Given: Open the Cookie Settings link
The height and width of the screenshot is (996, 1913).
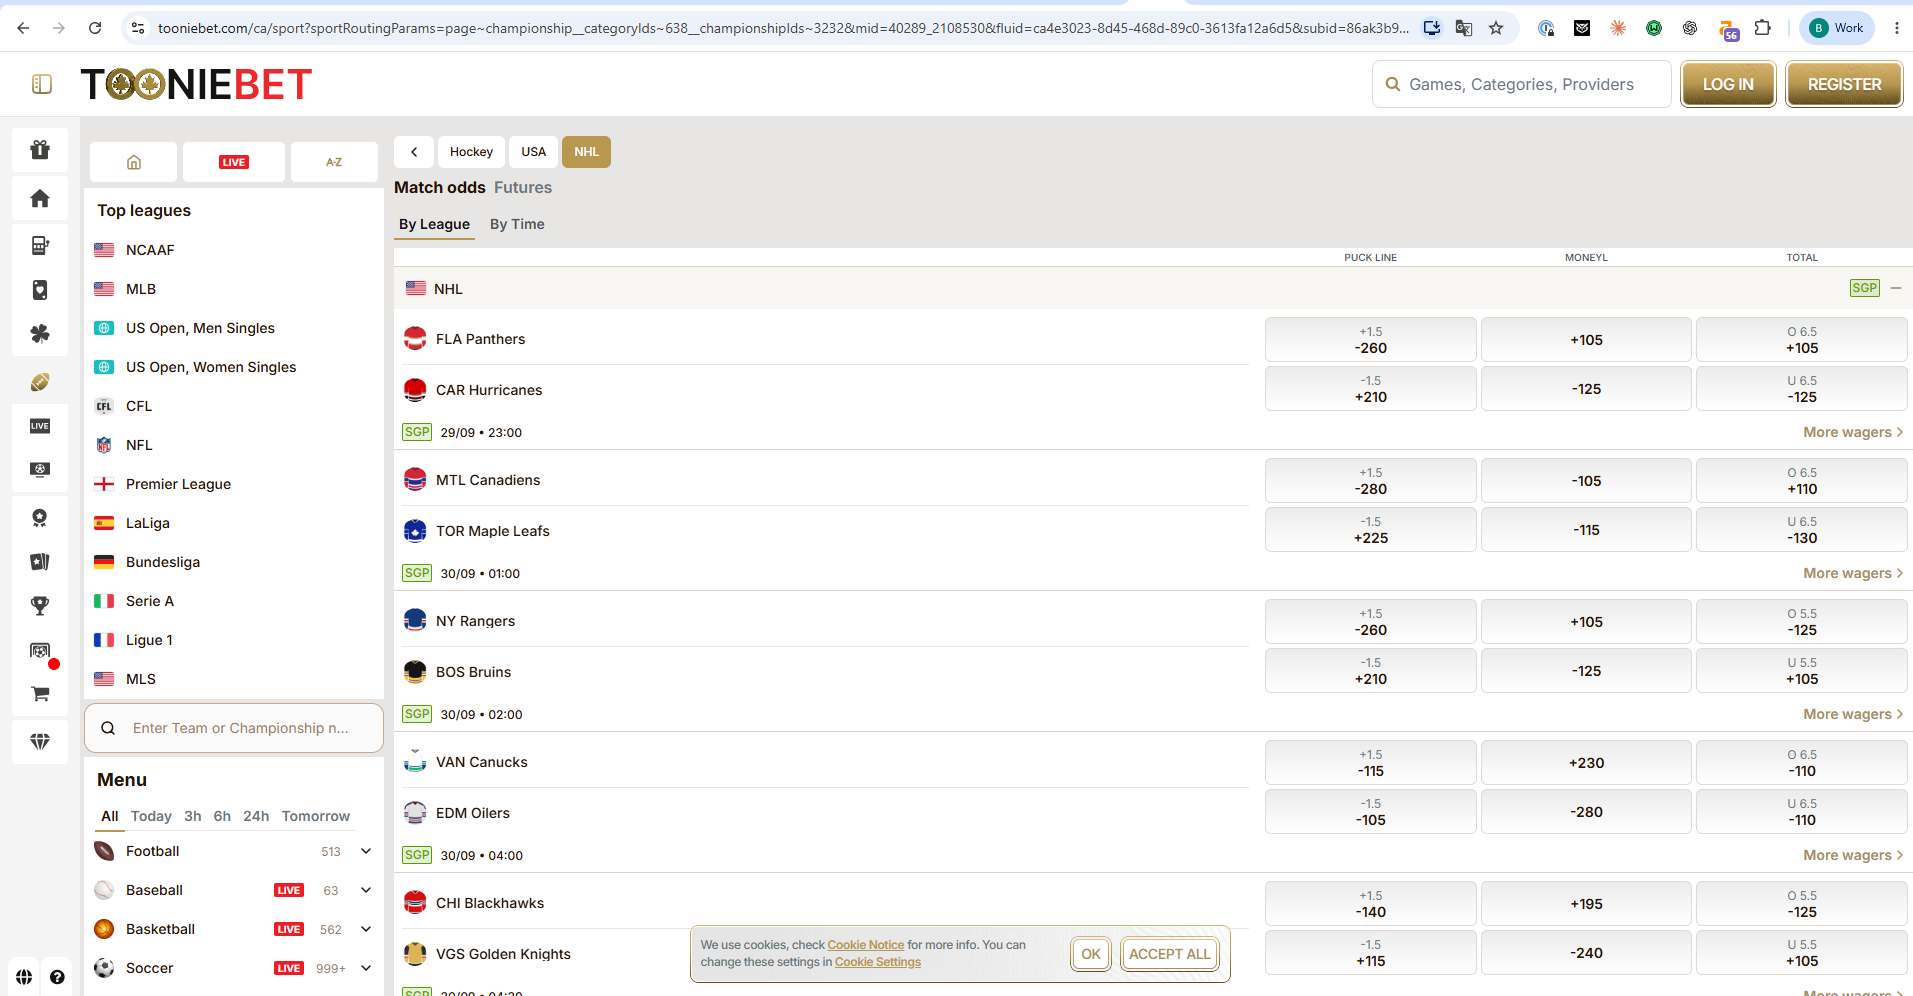Looking at the screenshot, I should (x=878, y=962).
